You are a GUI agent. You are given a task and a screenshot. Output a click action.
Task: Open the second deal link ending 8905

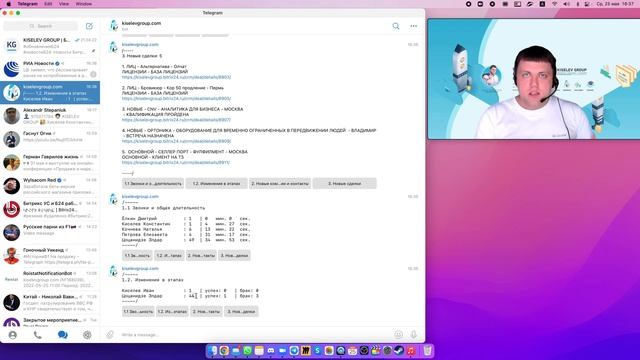tap(176, 98)
